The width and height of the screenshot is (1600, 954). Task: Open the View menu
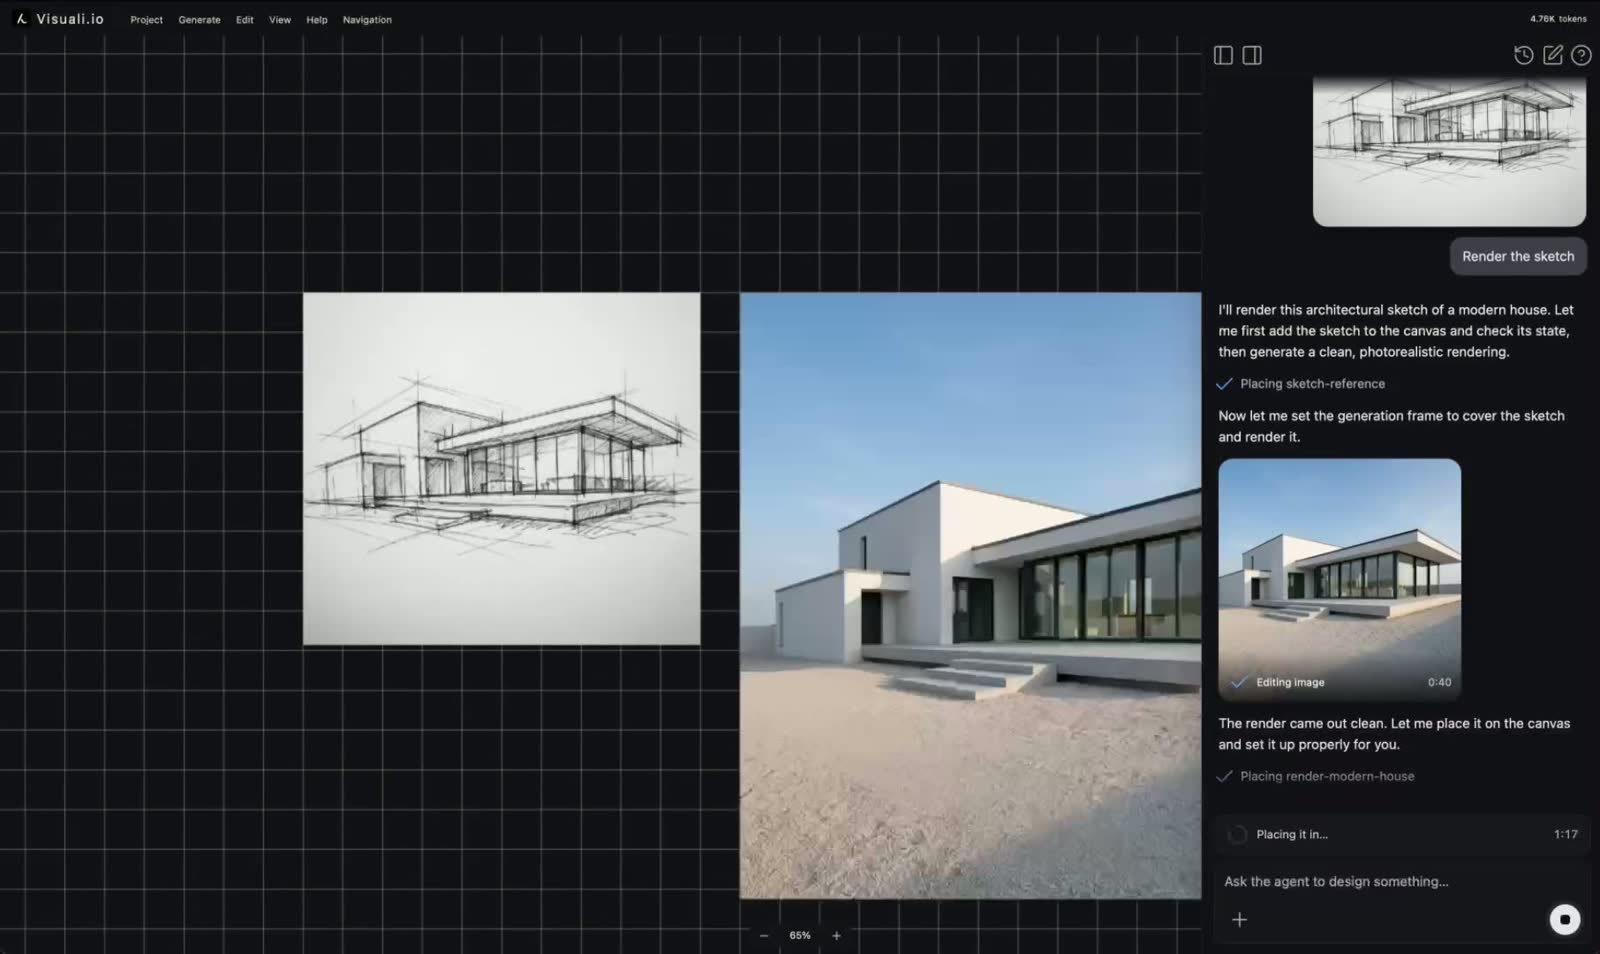coord(280,20)
